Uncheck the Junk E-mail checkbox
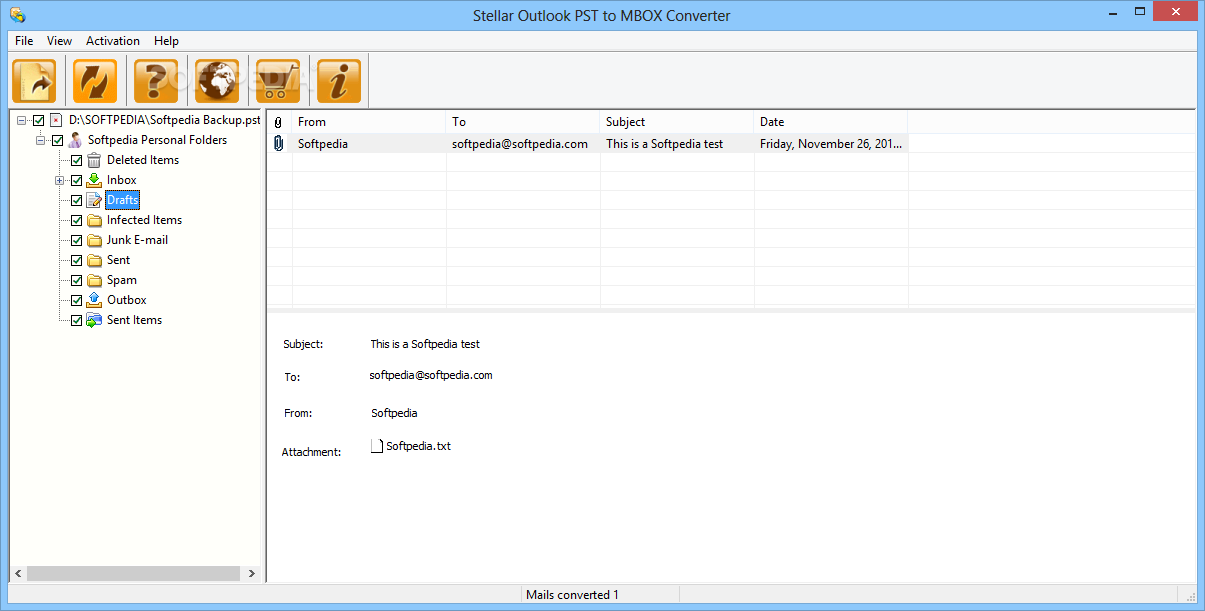1205x611 pixels. (x=76, y=240)
